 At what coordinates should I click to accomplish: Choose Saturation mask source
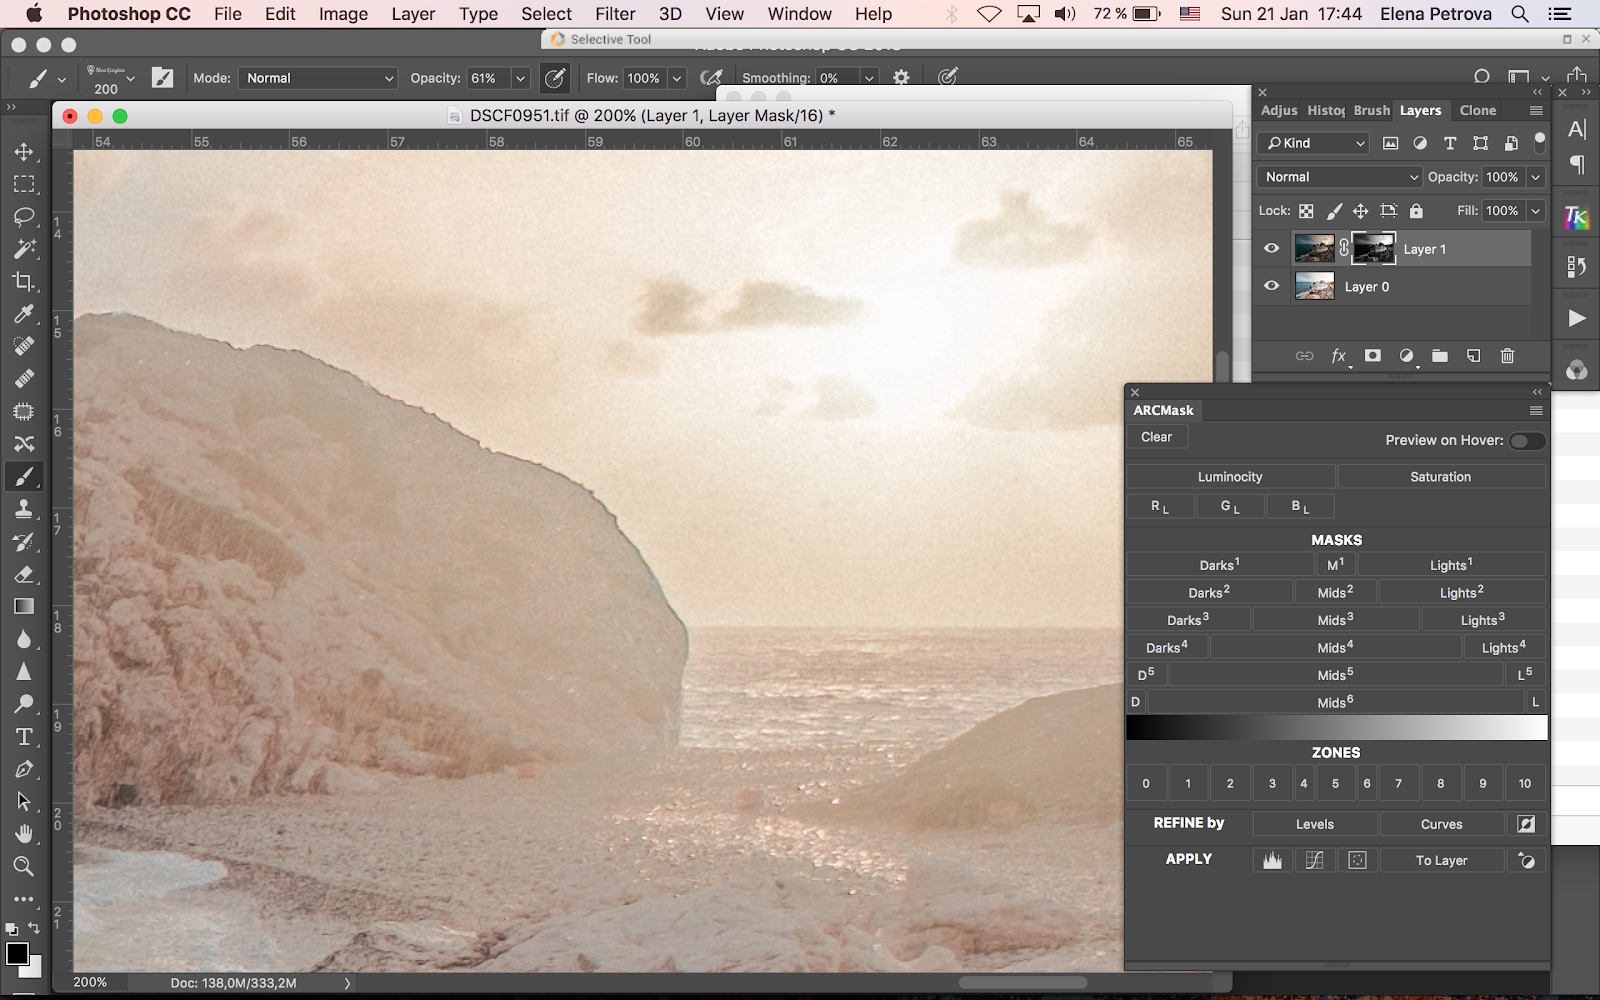(1441, 477)
